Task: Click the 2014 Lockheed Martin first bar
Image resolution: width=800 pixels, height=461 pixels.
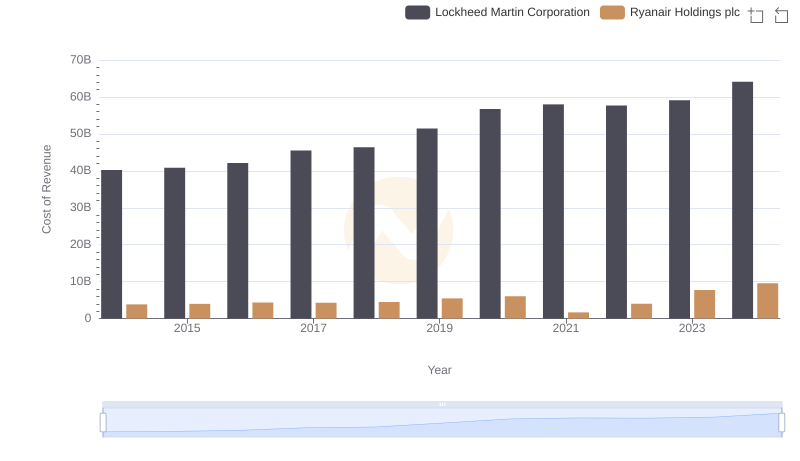Action: point(112,244)
